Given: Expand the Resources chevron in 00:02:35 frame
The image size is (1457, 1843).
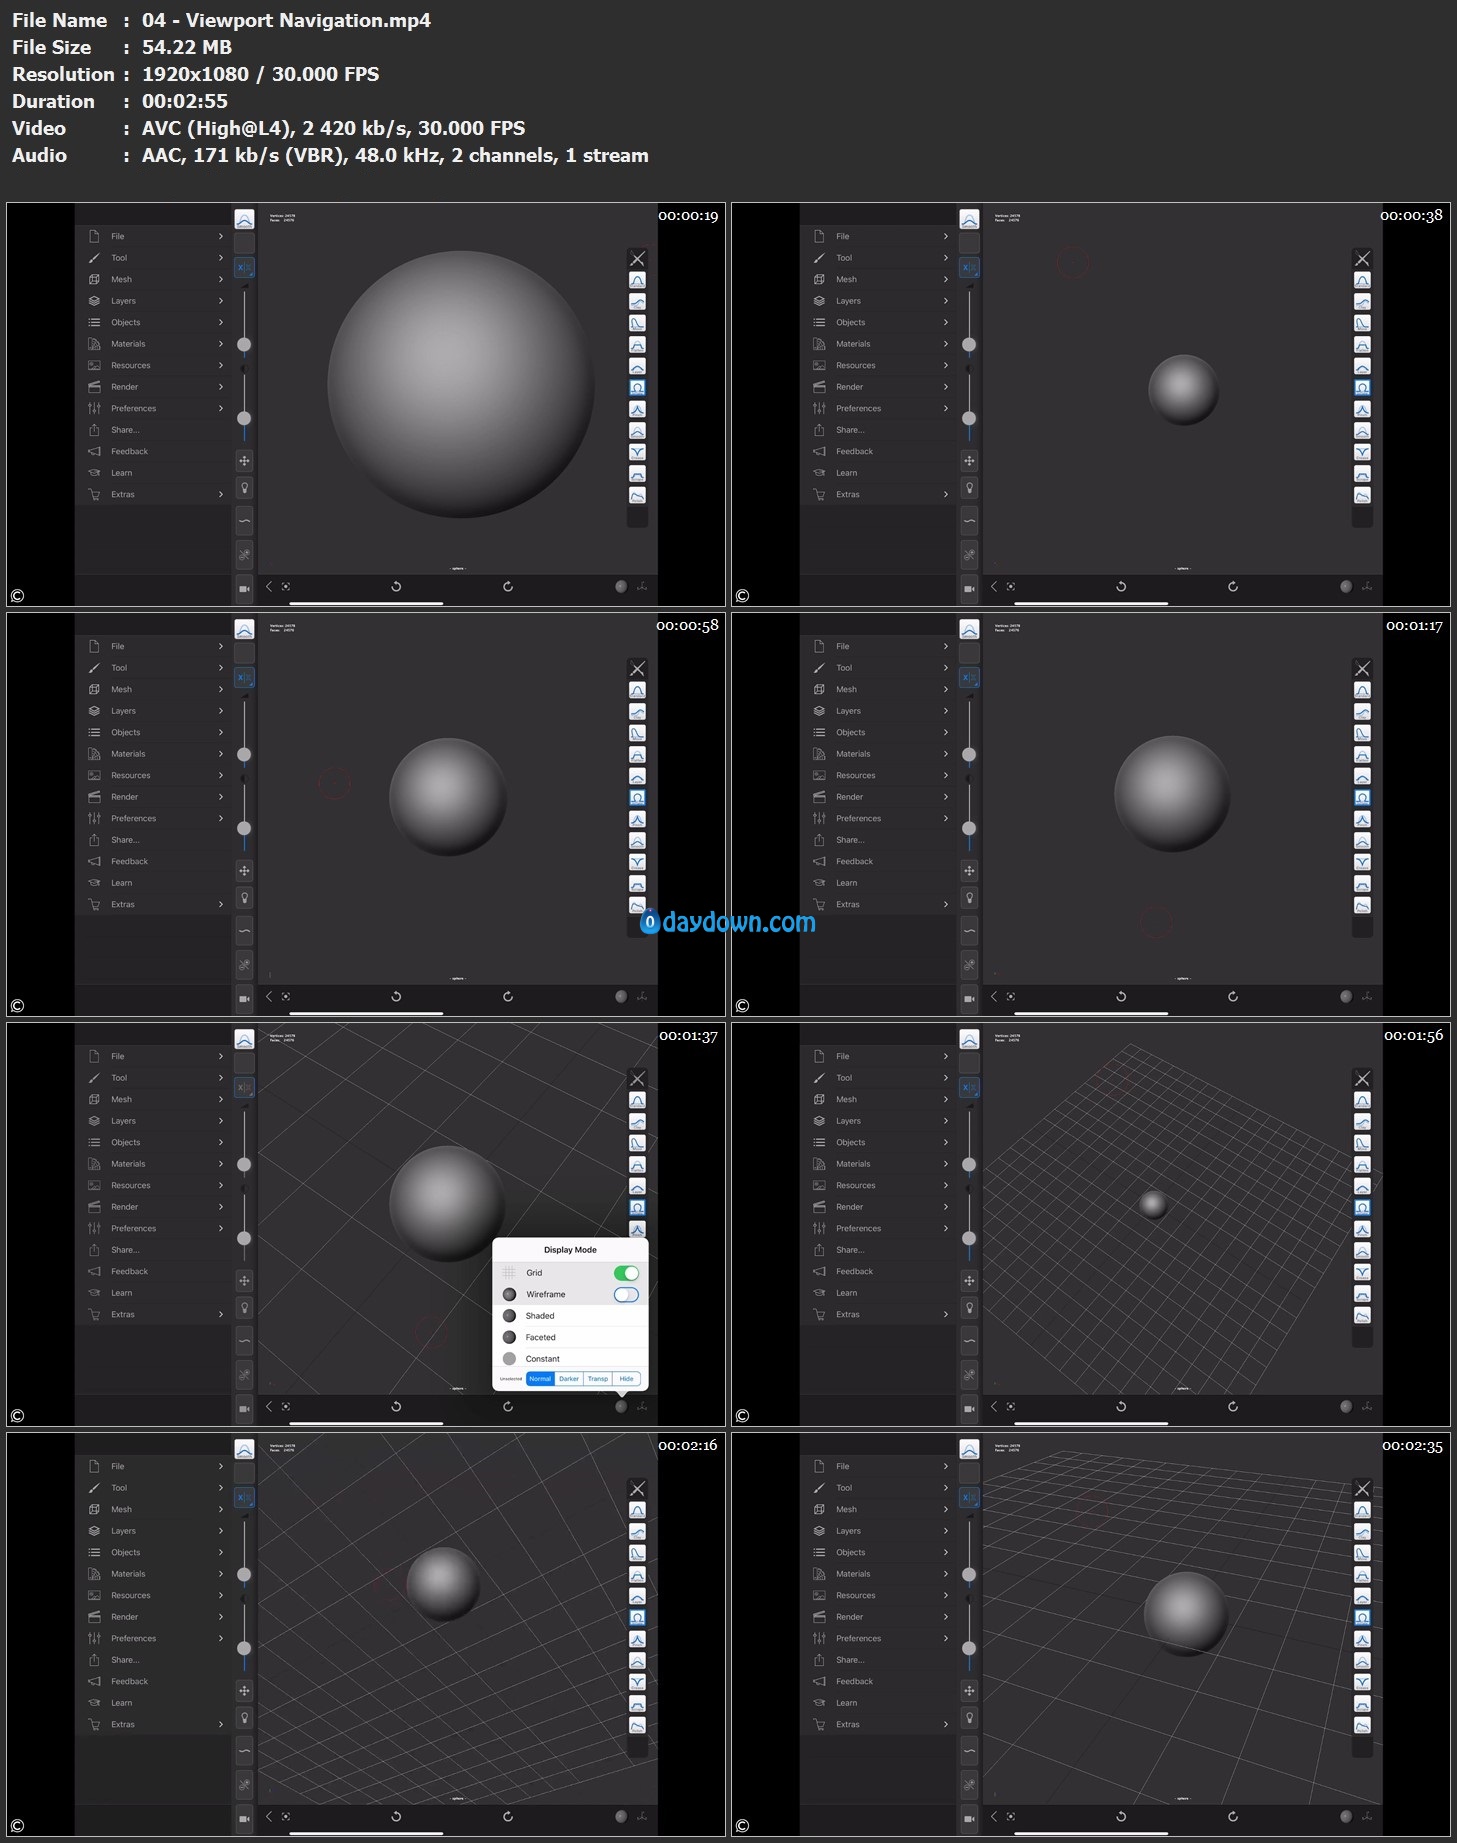Looking at the screenshot, I should click(945, 1596).
